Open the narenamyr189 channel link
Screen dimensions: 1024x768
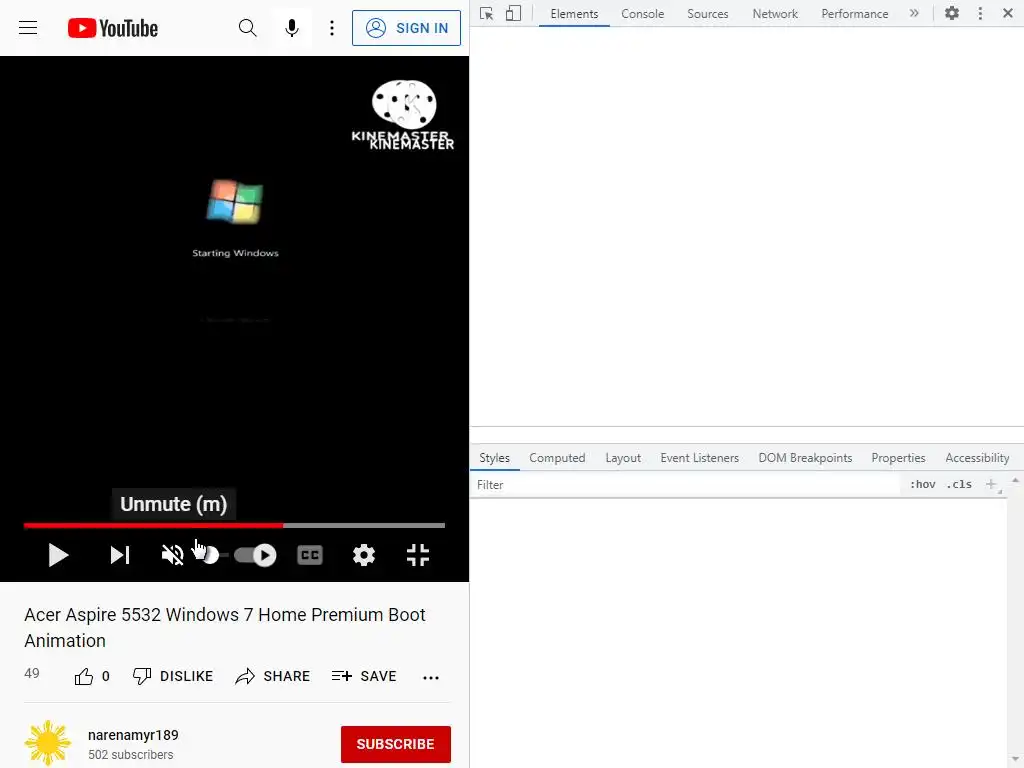point(133,735)
